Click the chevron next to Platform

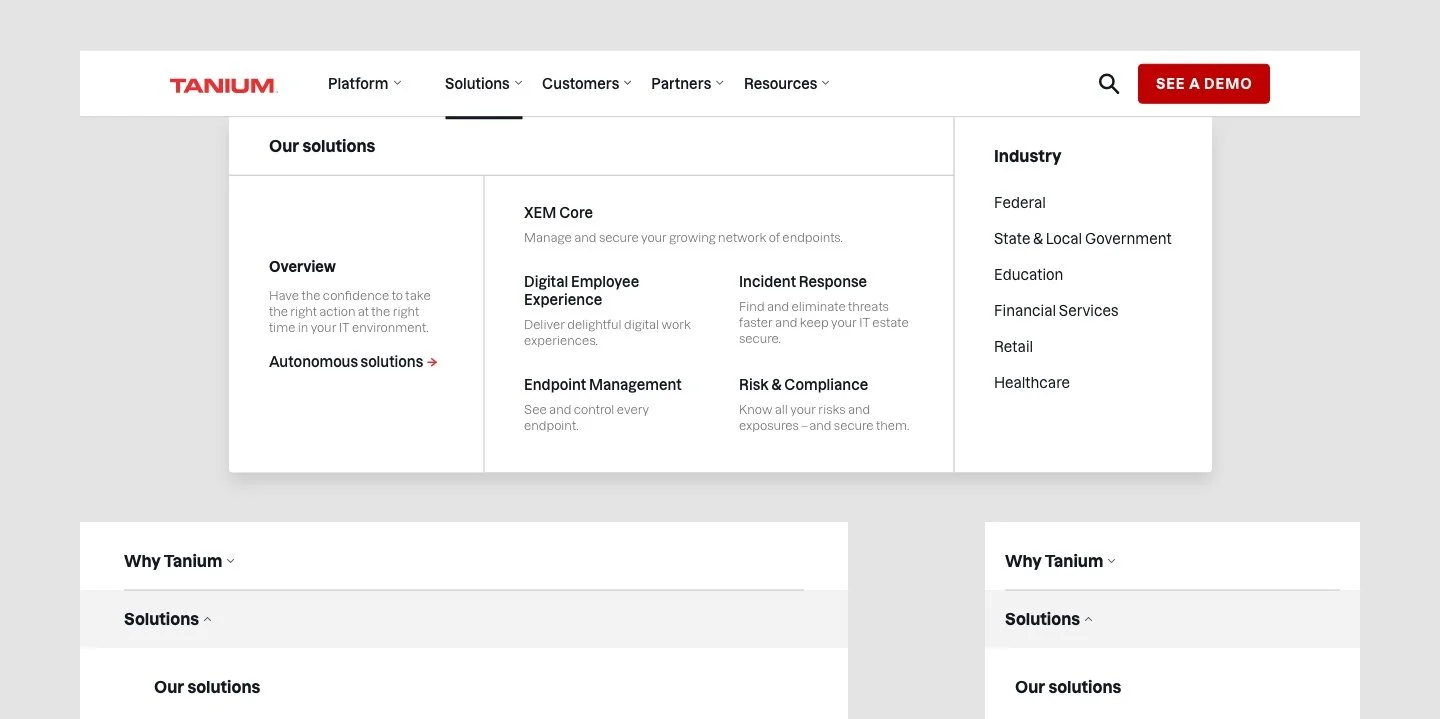(397, 83)
